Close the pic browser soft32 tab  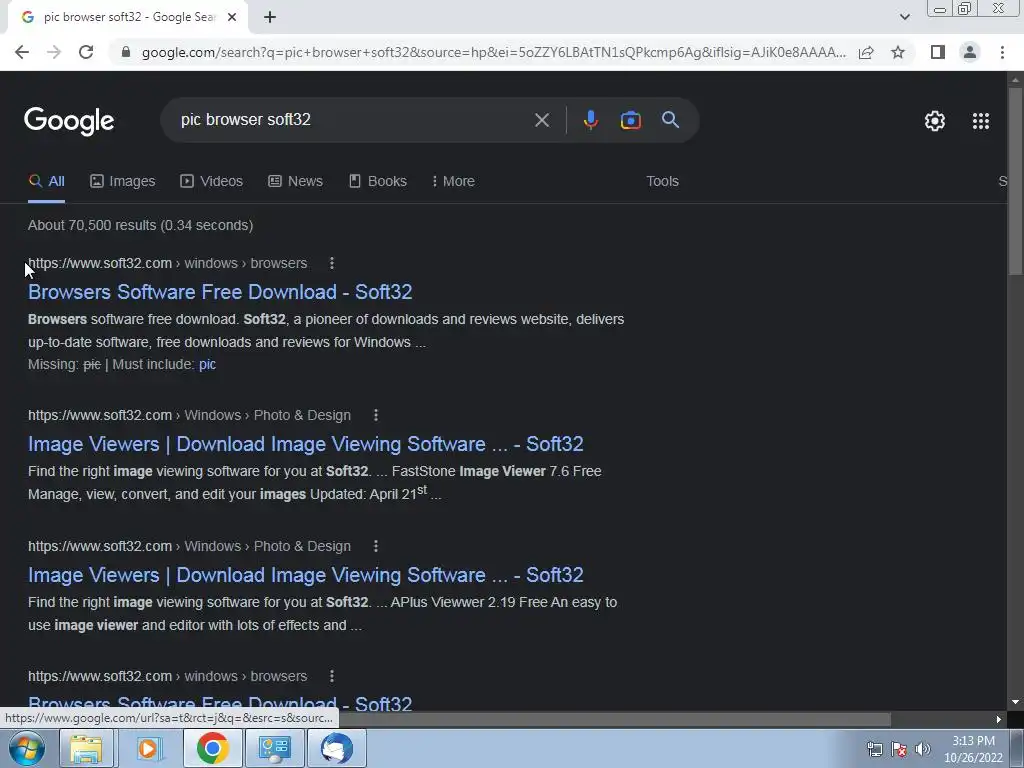(x=232, y=18)
